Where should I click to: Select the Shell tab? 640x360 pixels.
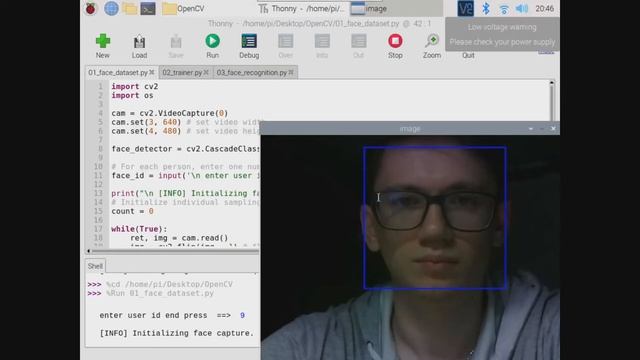point(95,266)
